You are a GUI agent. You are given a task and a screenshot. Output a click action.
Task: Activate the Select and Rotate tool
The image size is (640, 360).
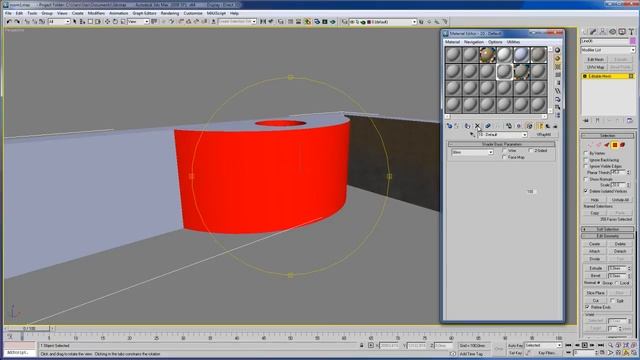[115, 22]
